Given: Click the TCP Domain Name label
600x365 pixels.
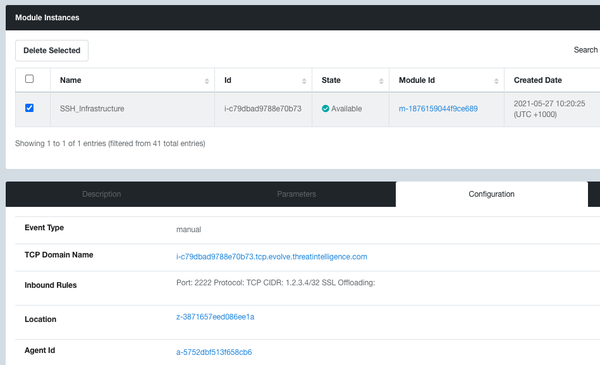Looking at the screenshot, I should pyautogui.click(x=59, y=255).
